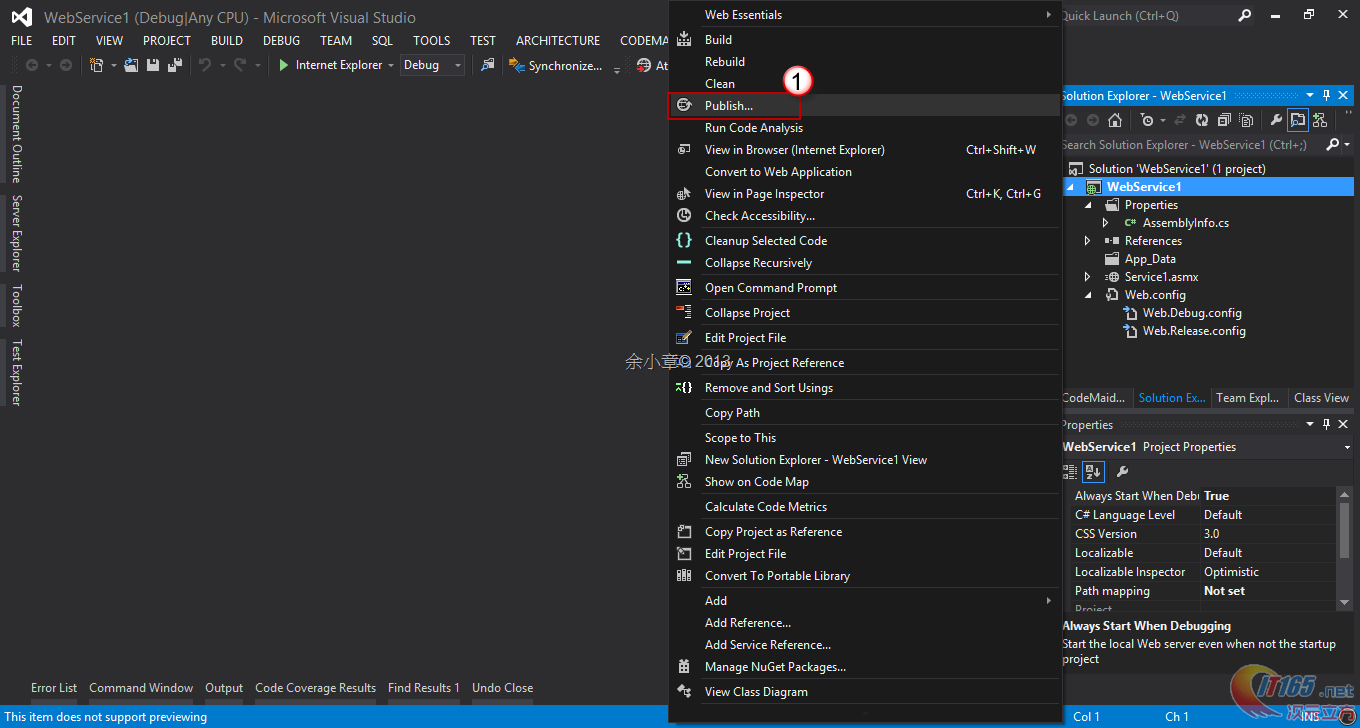Pin the Properties panel with pushpin icon
Image resolution: width=1360 pixels, height=728 pixels.
(1327, 425)
